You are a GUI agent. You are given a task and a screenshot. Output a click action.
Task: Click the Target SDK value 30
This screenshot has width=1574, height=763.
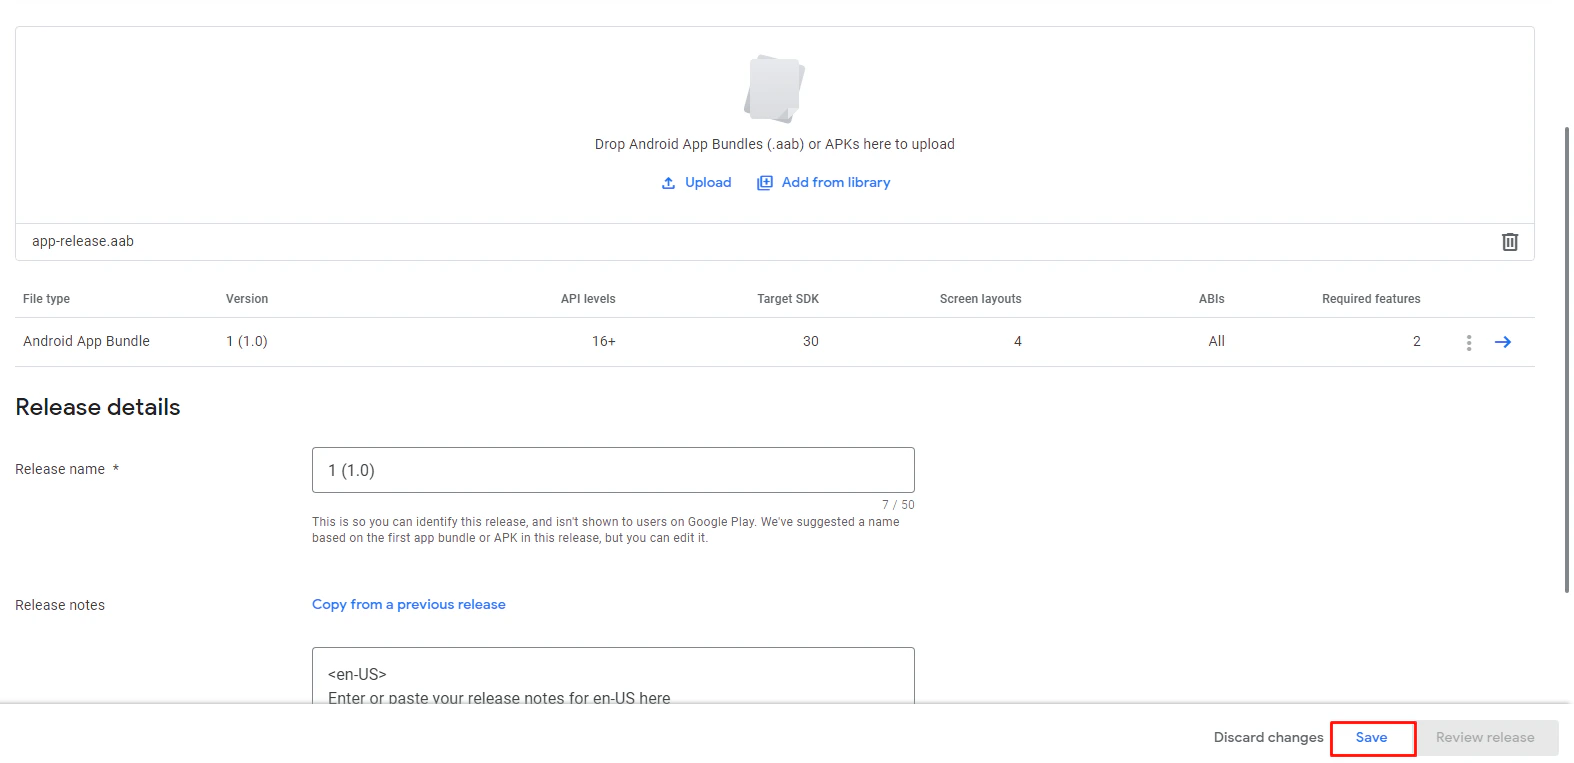coord(811,341)
